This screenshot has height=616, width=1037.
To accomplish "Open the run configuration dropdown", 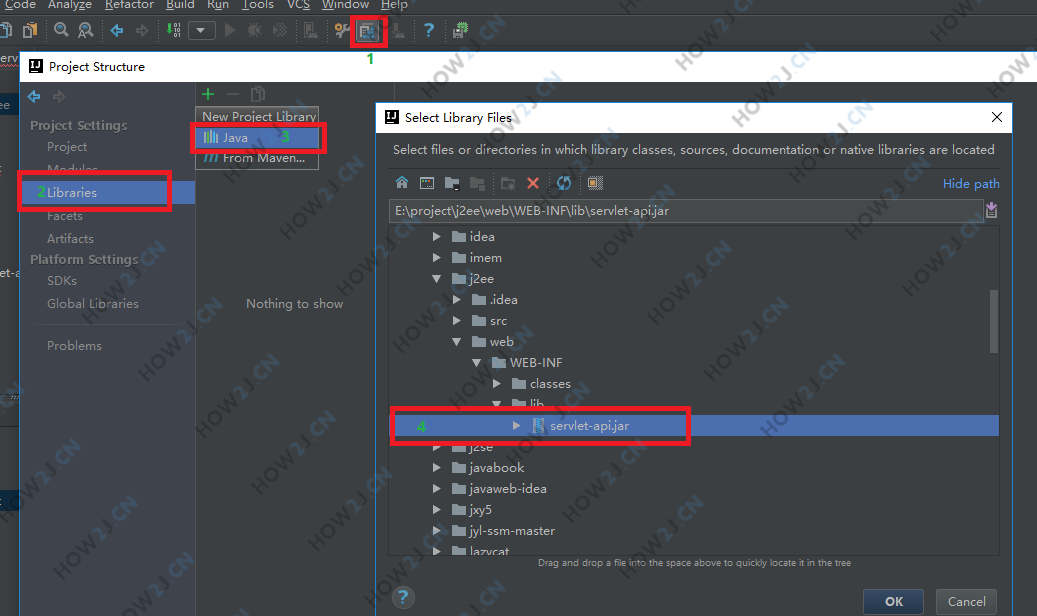I will pos(202,30).
